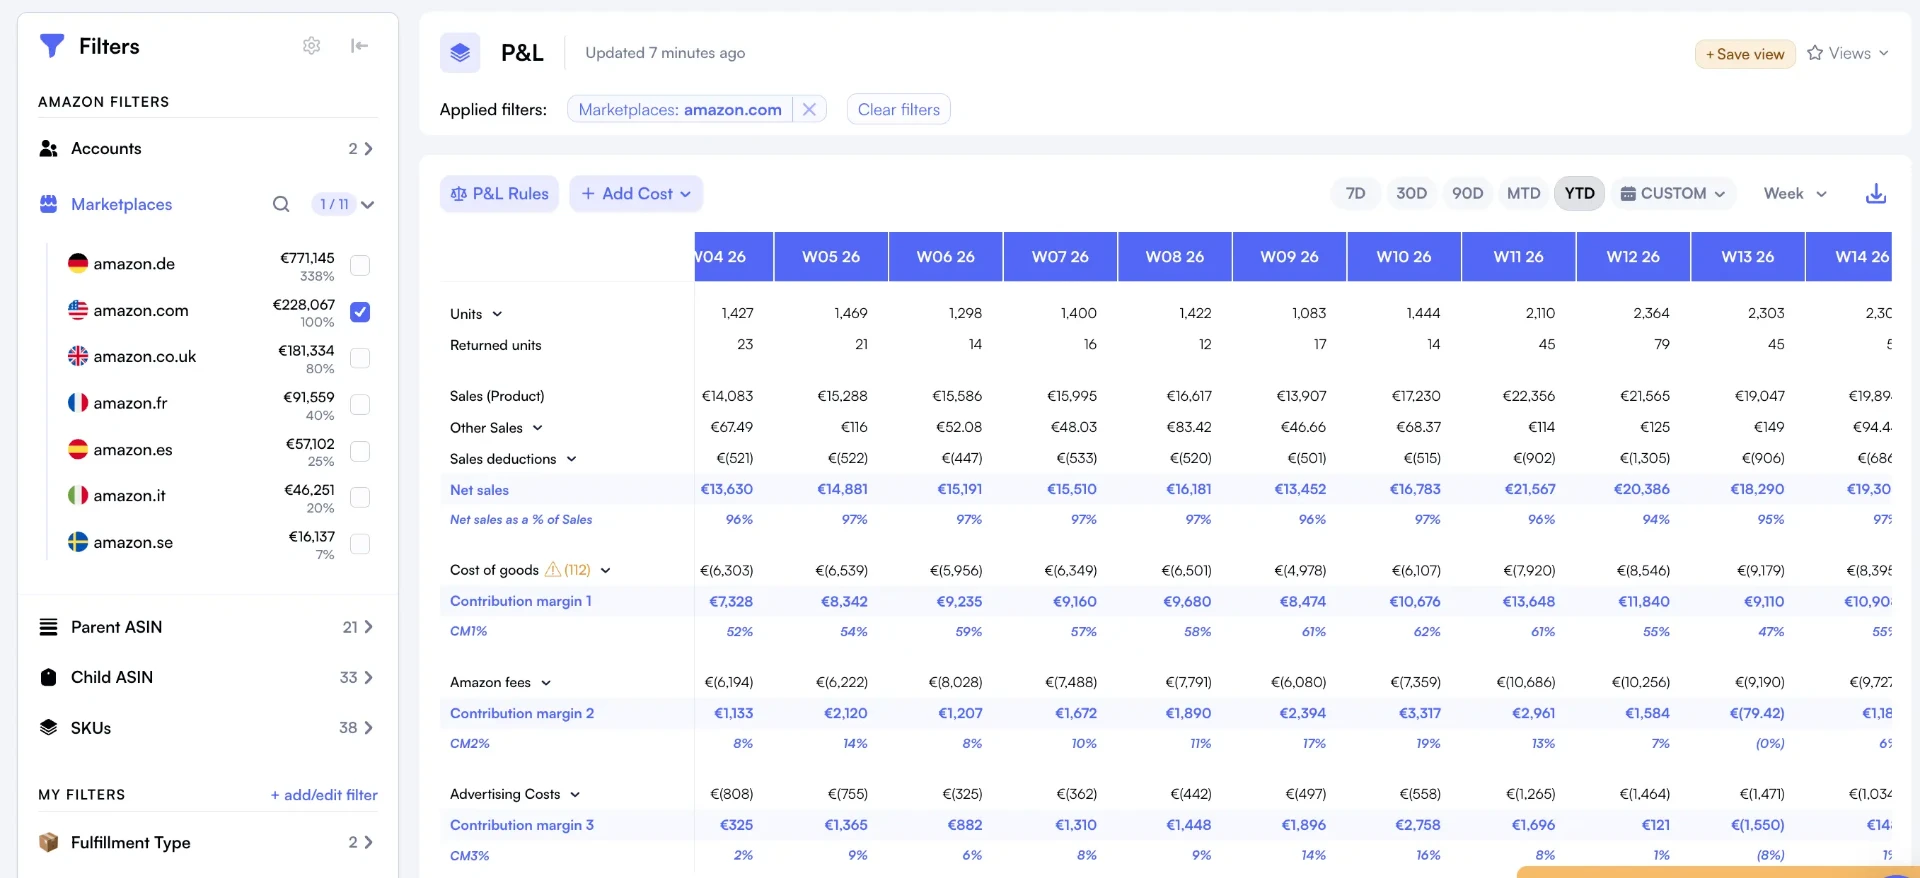Image resolution: width=1920 pixels, height=878 pixels.
Task: Click the W08 26 column header
Action: tap(1175, 257)
